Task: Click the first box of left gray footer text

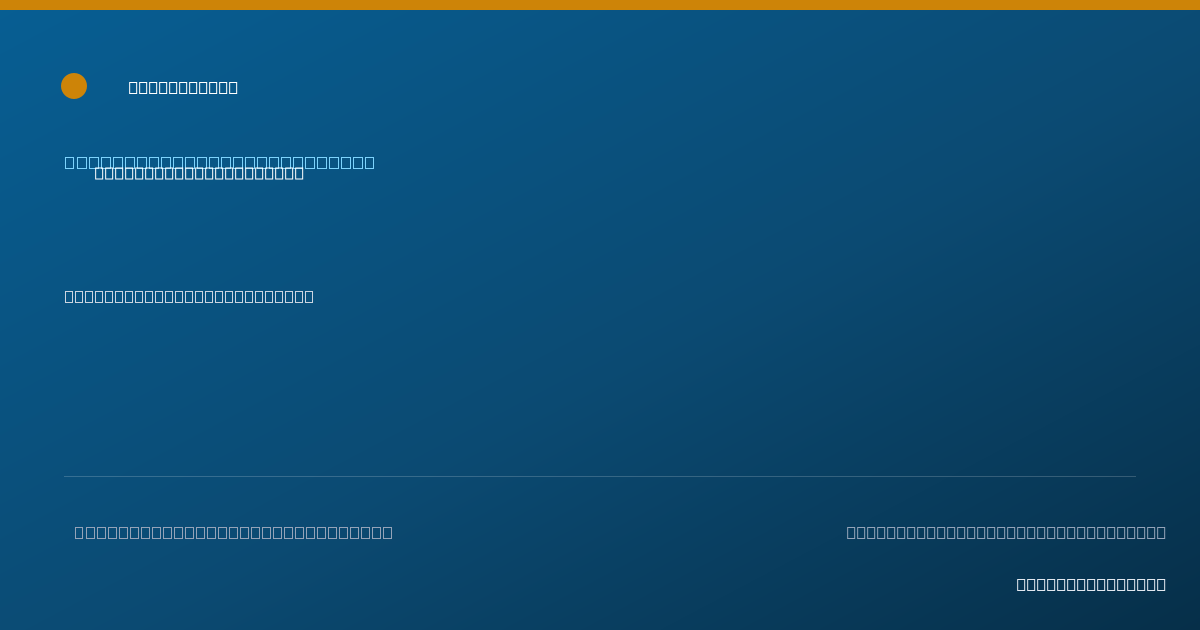Action: (x=79, y=532)
